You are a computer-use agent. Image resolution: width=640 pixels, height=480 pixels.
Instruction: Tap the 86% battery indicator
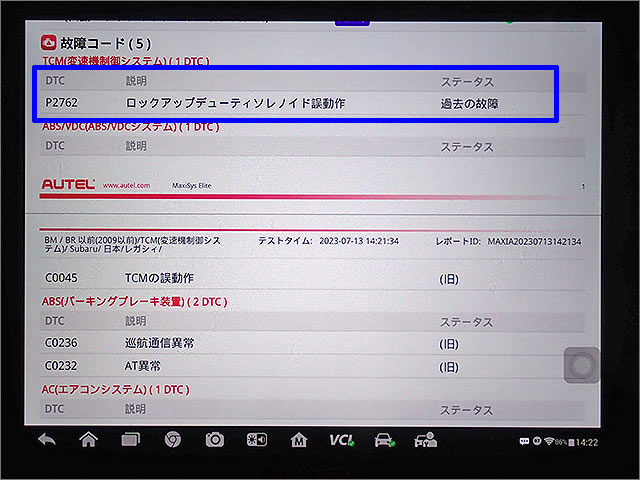564,442
